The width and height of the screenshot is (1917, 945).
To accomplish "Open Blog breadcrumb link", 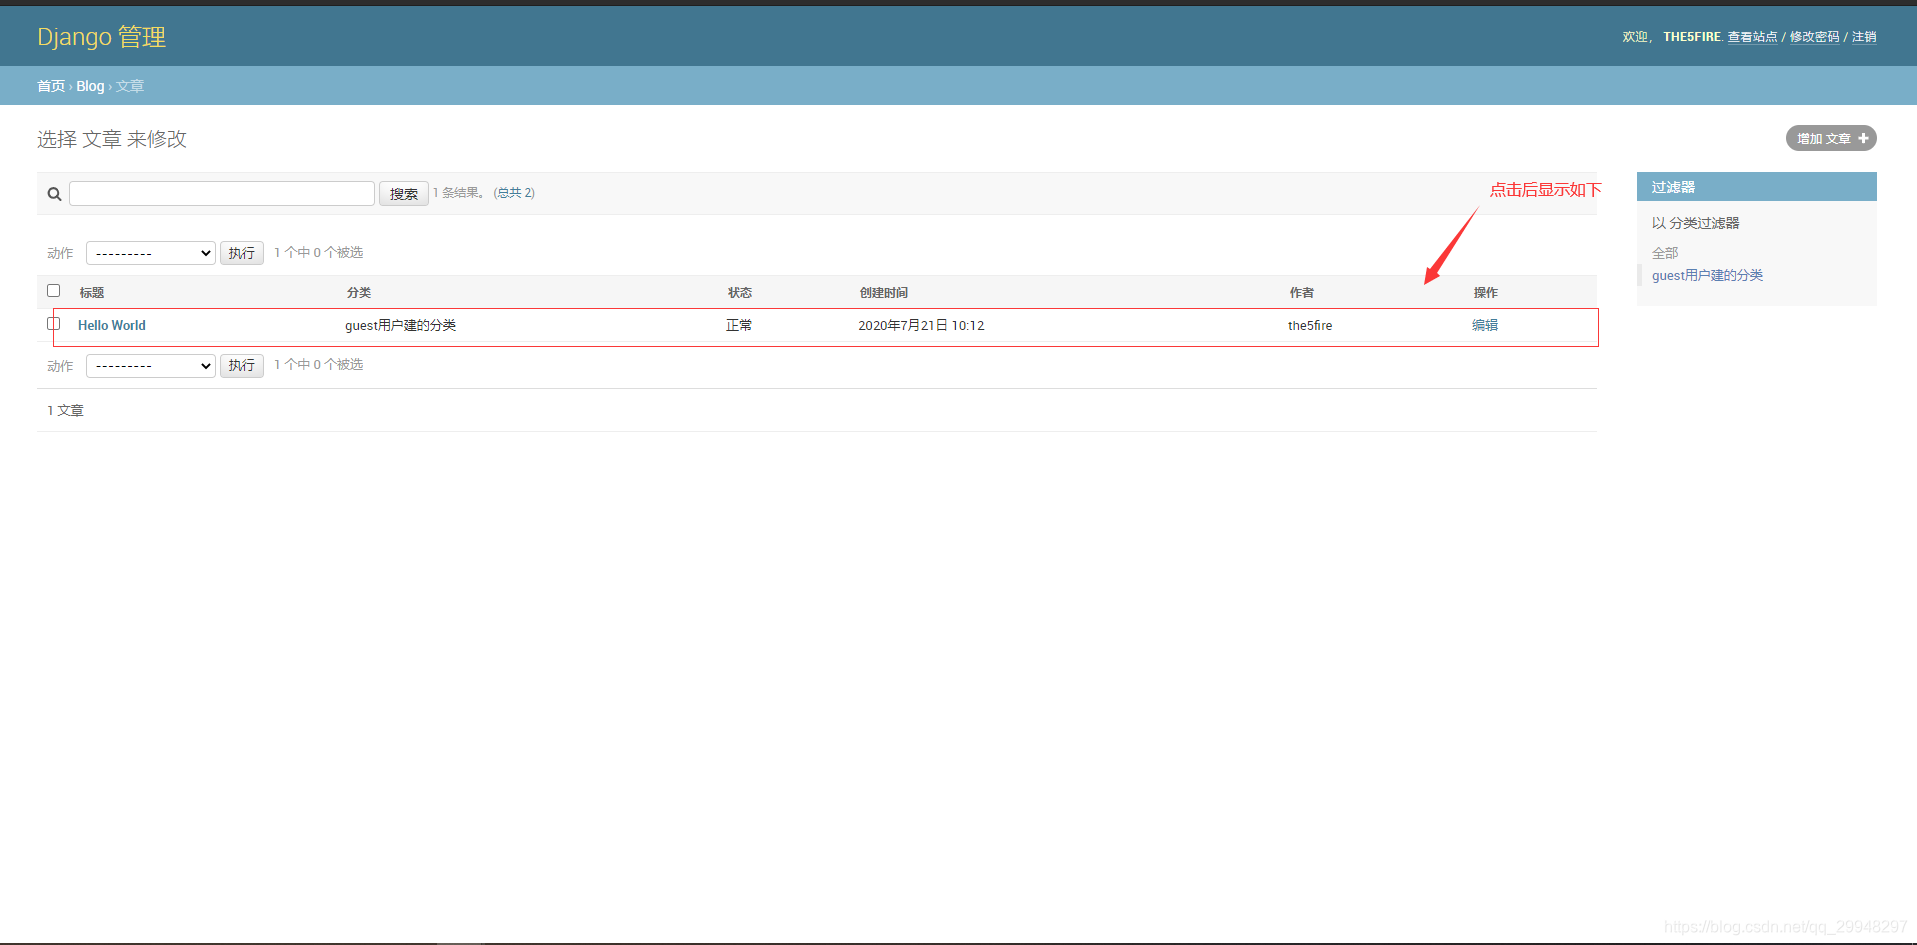I will click(x=90, y=86).
